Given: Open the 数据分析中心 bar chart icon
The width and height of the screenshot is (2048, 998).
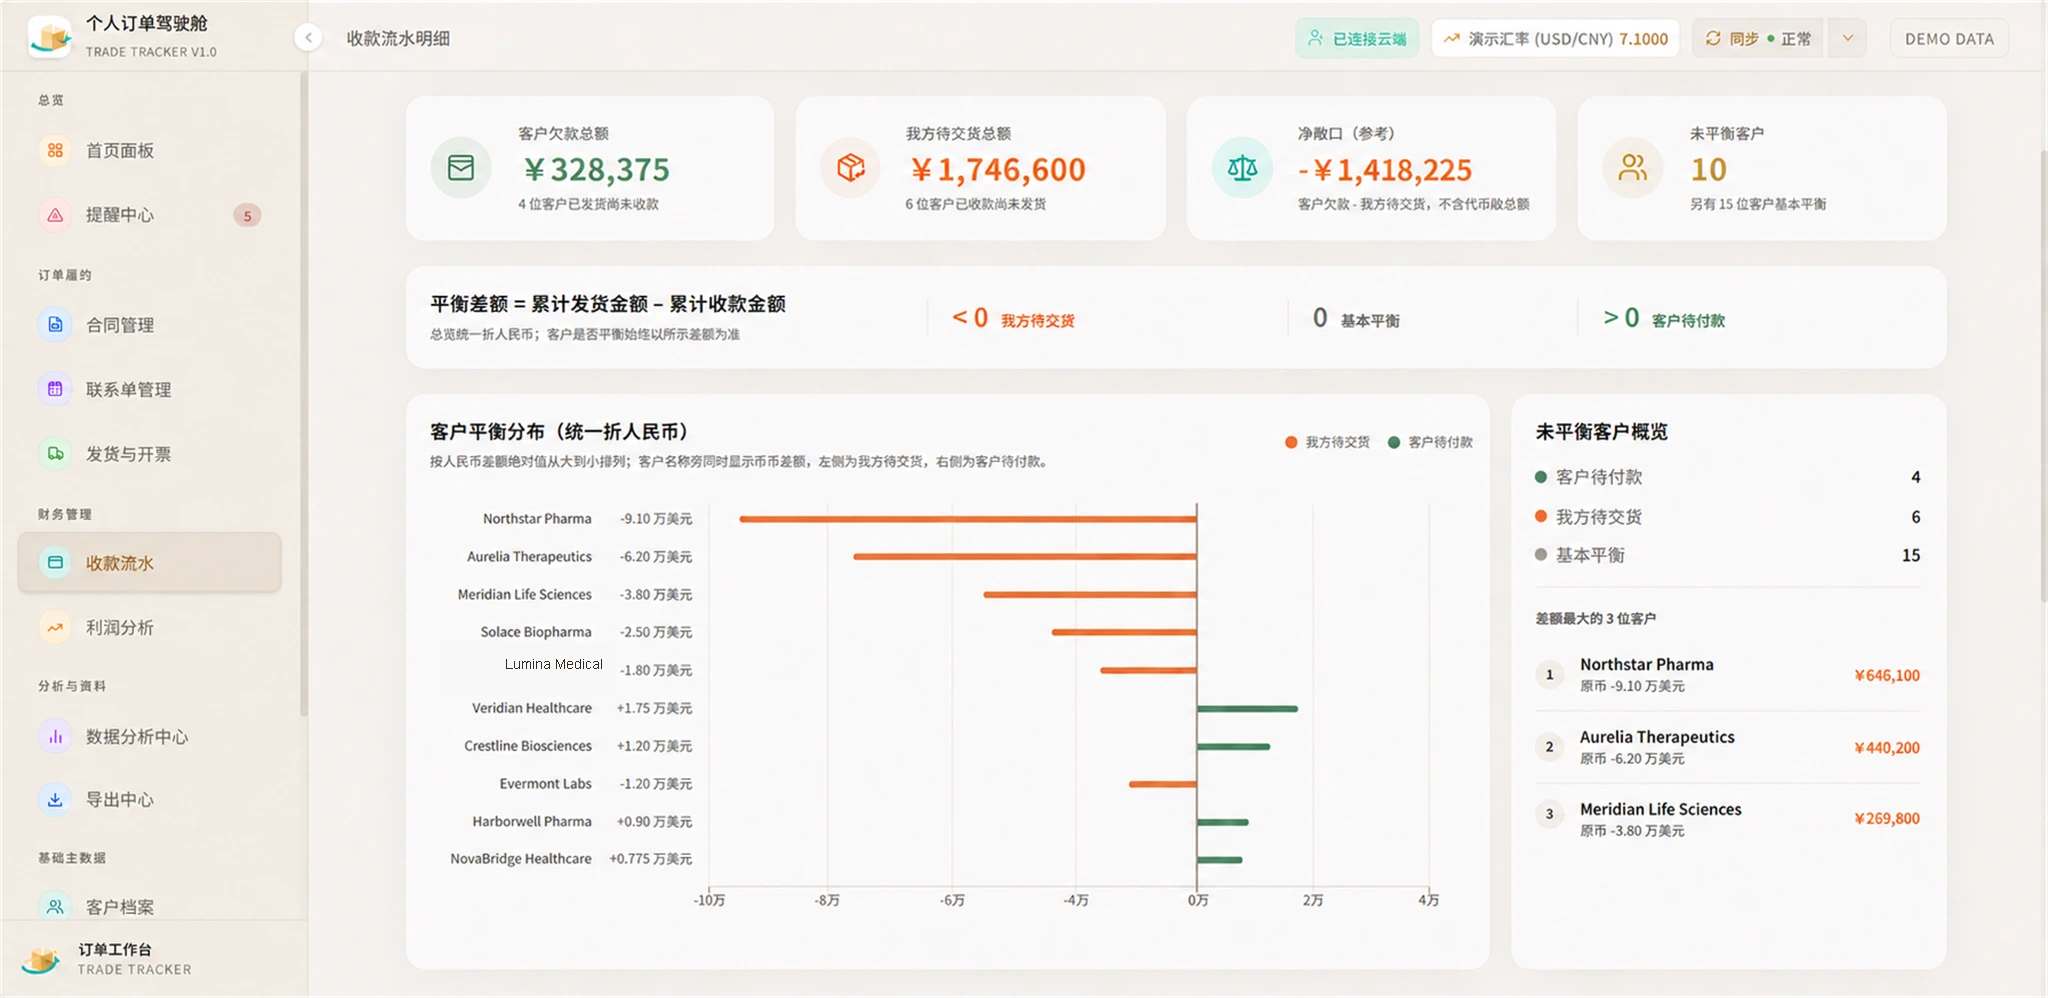Looking at the screenshot, I should click(55, 737).
